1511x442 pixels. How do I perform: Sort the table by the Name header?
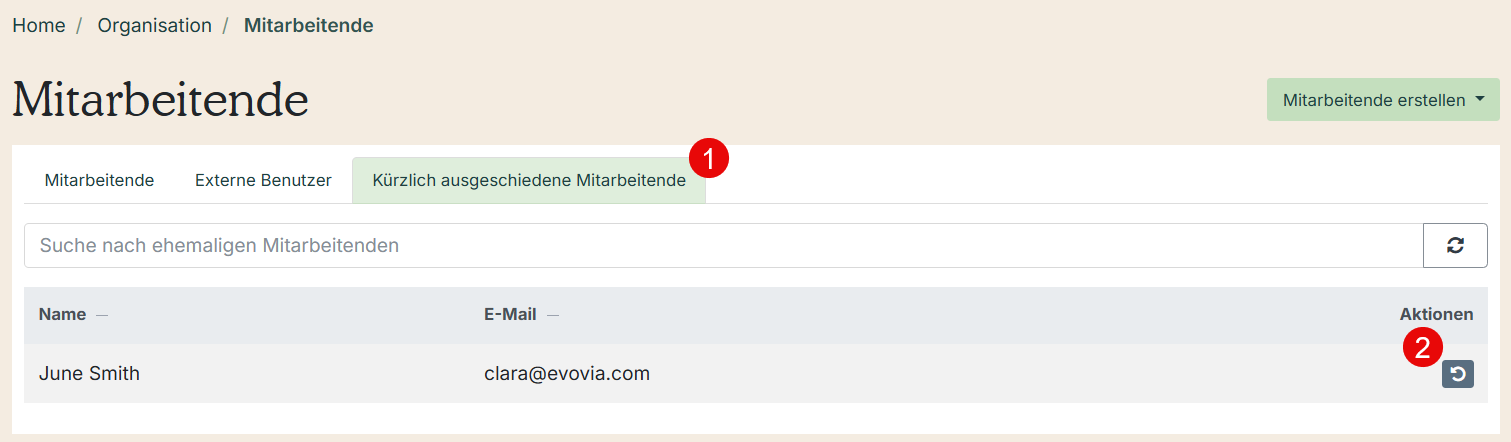(62, 314)
